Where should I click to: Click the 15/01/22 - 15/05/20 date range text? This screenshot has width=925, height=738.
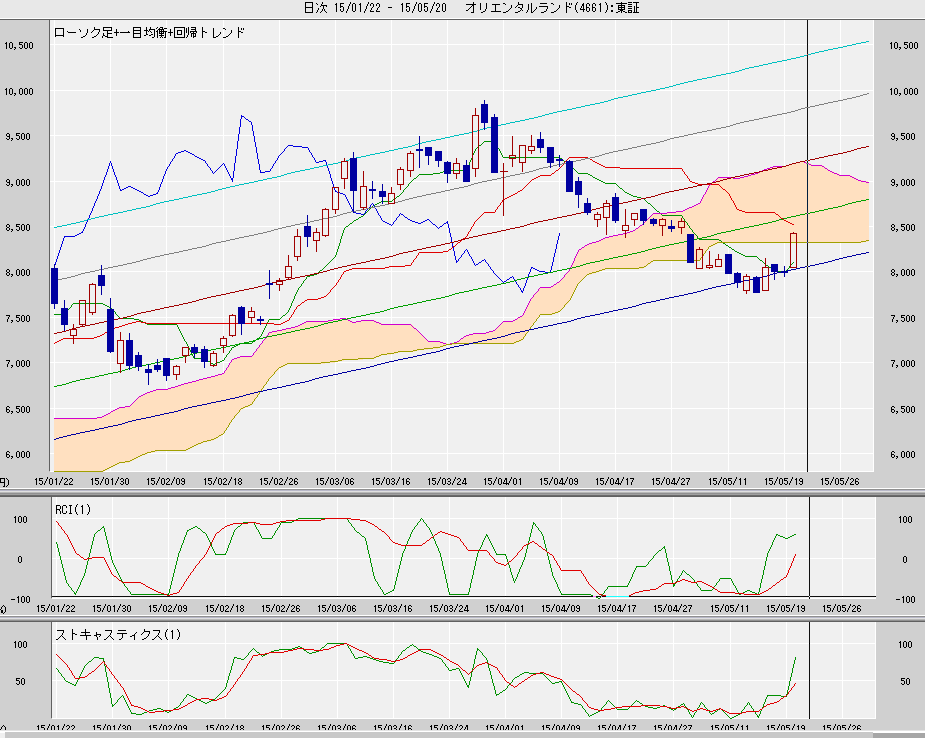(x=391, y=8)
